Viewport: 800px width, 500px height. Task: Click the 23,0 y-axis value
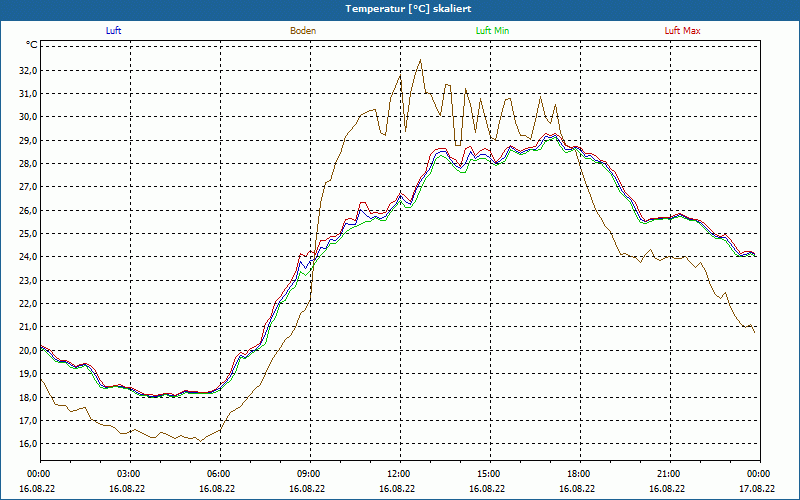coord(28,280)
